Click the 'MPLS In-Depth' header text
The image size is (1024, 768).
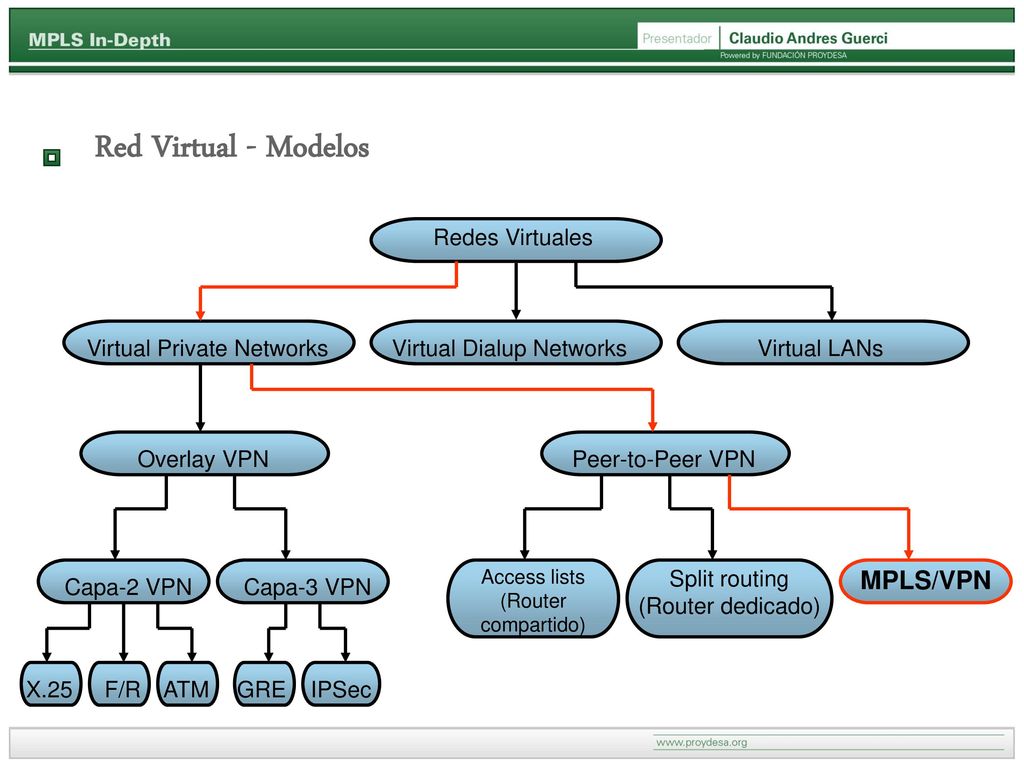pyautogui.click(x=99, y=40)
